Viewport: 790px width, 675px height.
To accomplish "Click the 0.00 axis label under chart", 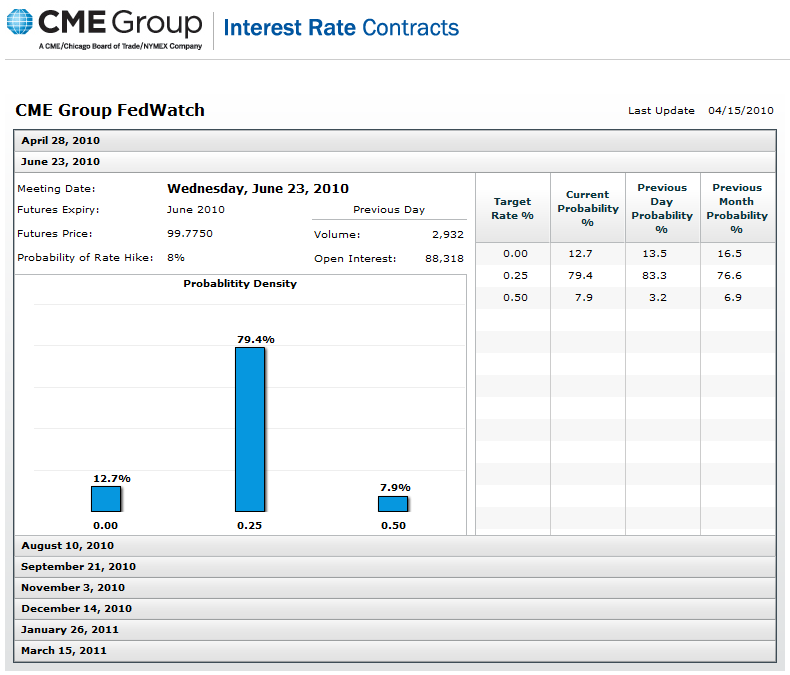I will (x=105, y=526).
